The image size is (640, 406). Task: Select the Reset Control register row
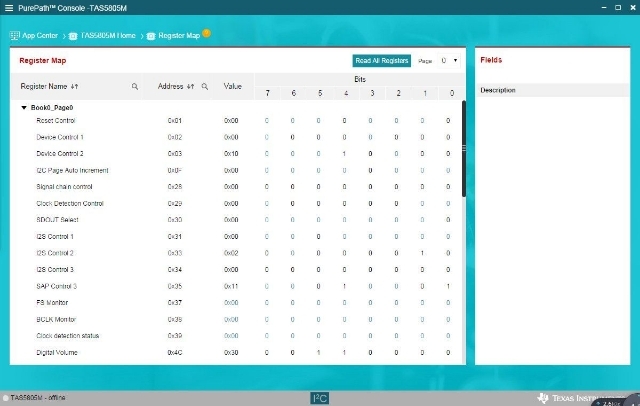(56, 121)
